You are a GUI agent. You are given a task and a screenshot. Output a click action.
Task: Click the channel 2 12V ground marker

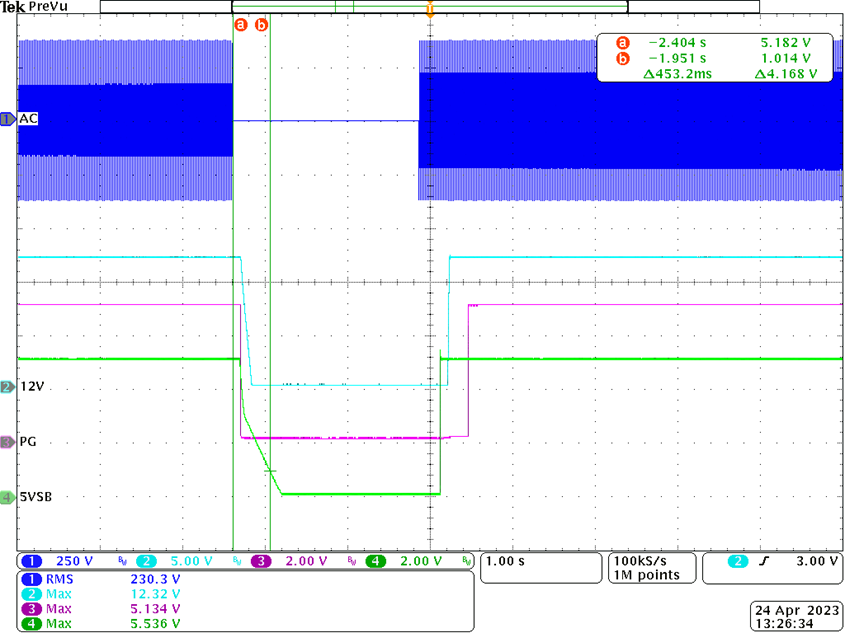(8, 386)
